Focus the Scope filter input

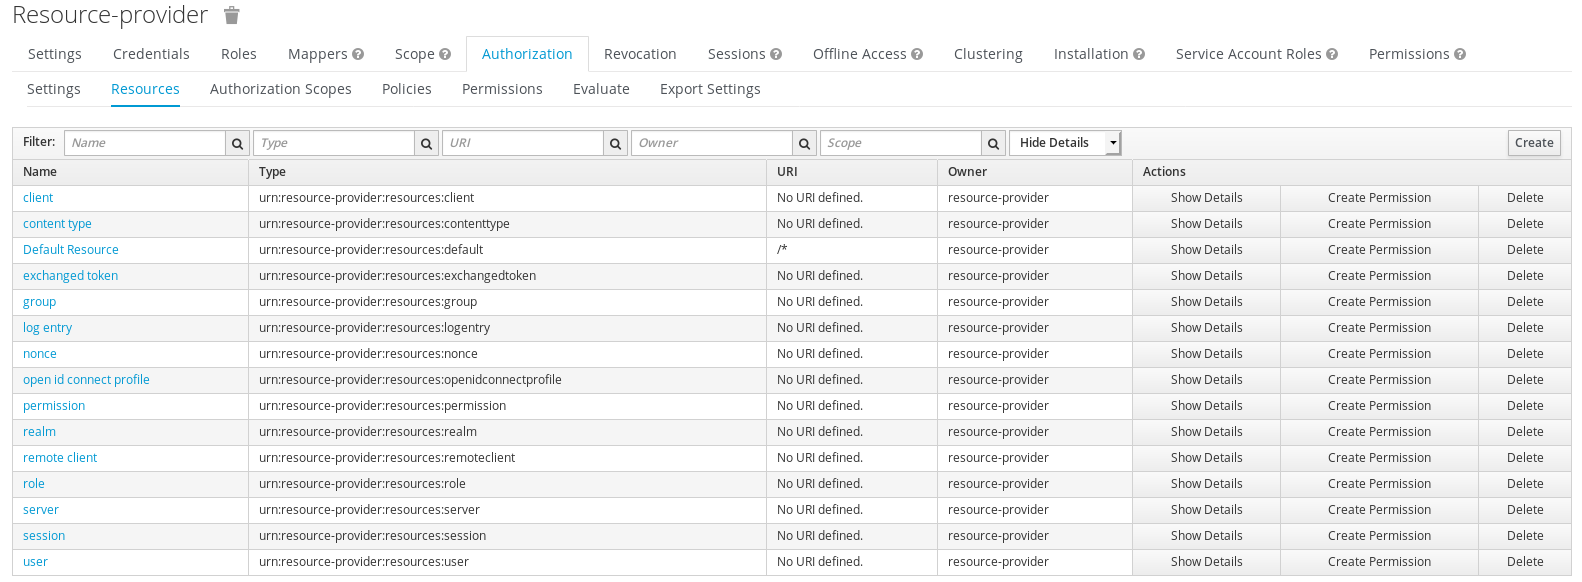(x=901, y=143)
